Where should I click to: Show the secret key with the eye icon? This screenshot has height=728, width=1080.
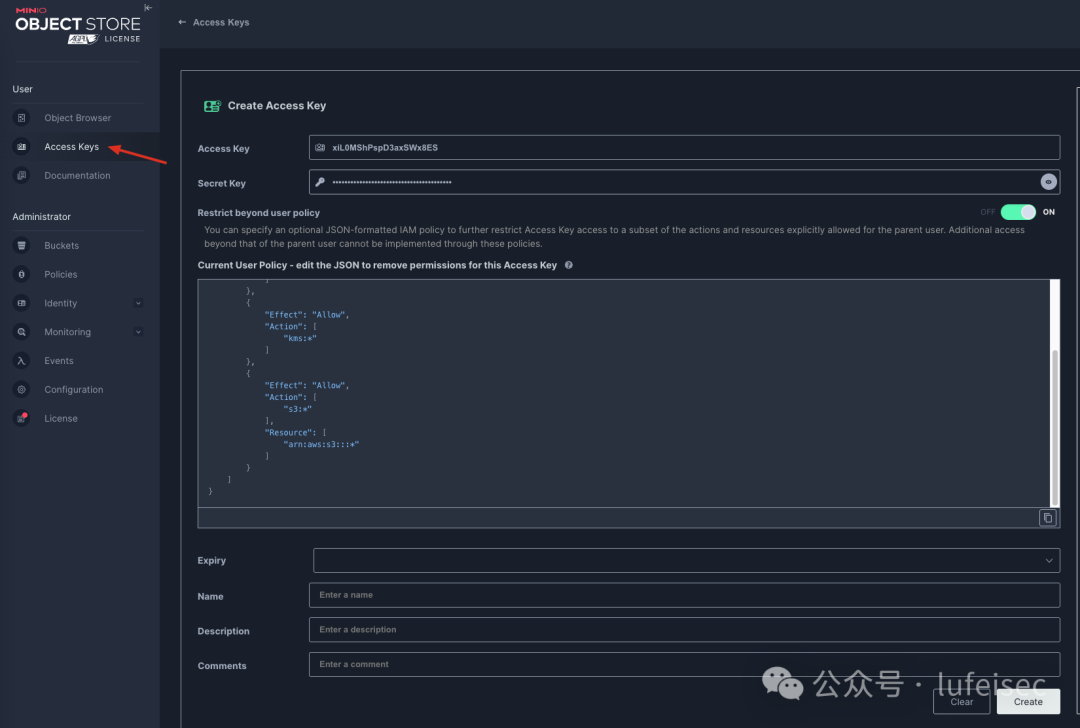click(1048, 182)
